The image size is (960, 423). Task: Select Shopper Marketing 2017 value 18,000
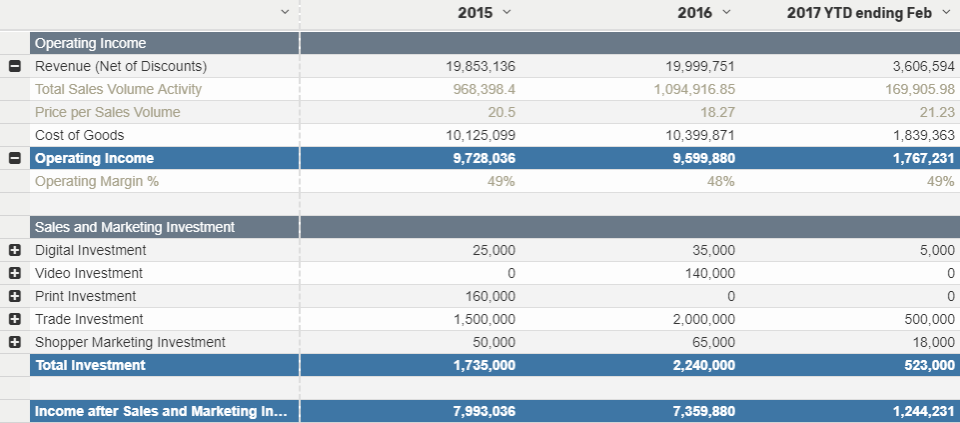tap(934, 342)
